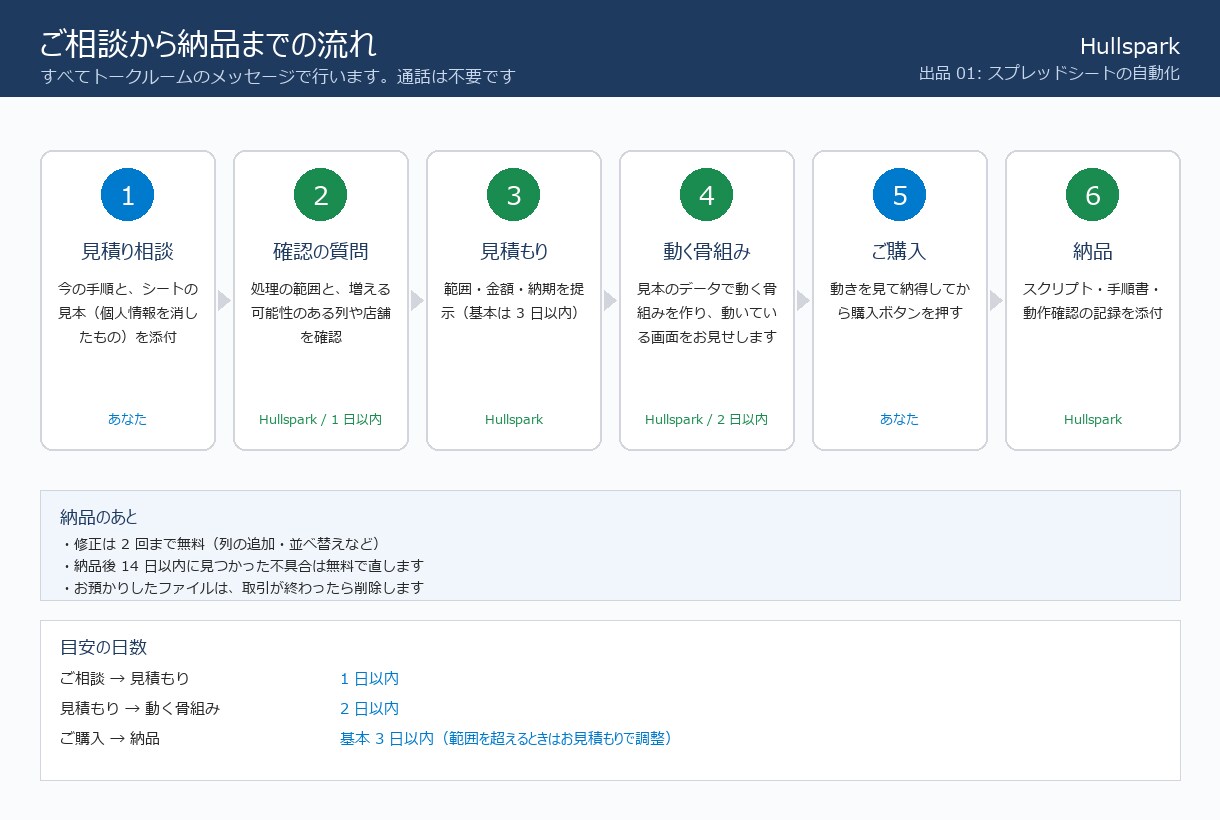Click the green step 2 number circle
This screenshot has width=1220, height=820.
(321, 195)
